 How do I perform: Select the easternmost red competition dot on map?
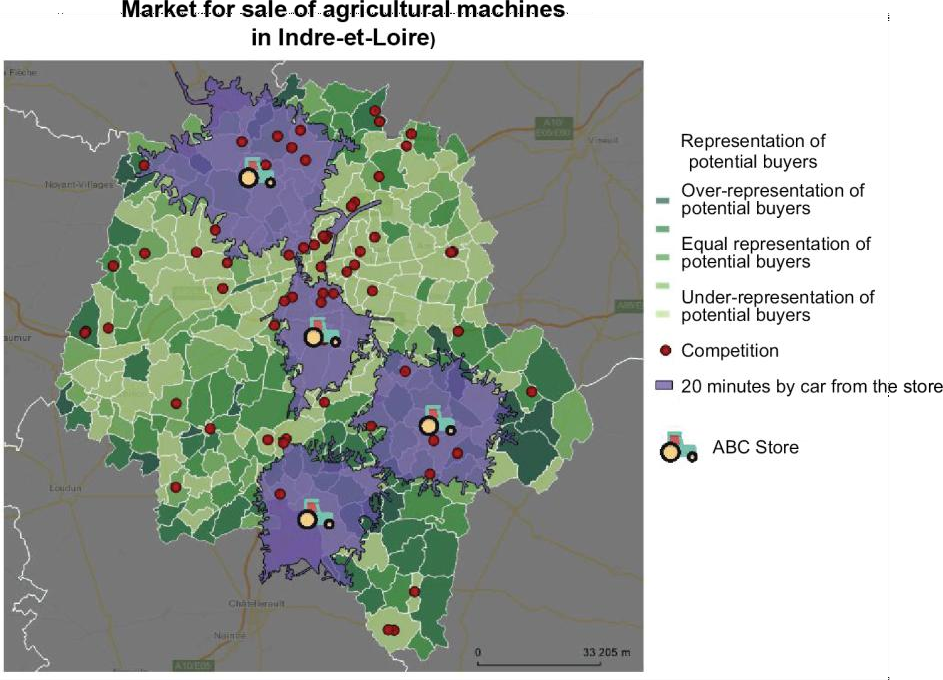531,391
